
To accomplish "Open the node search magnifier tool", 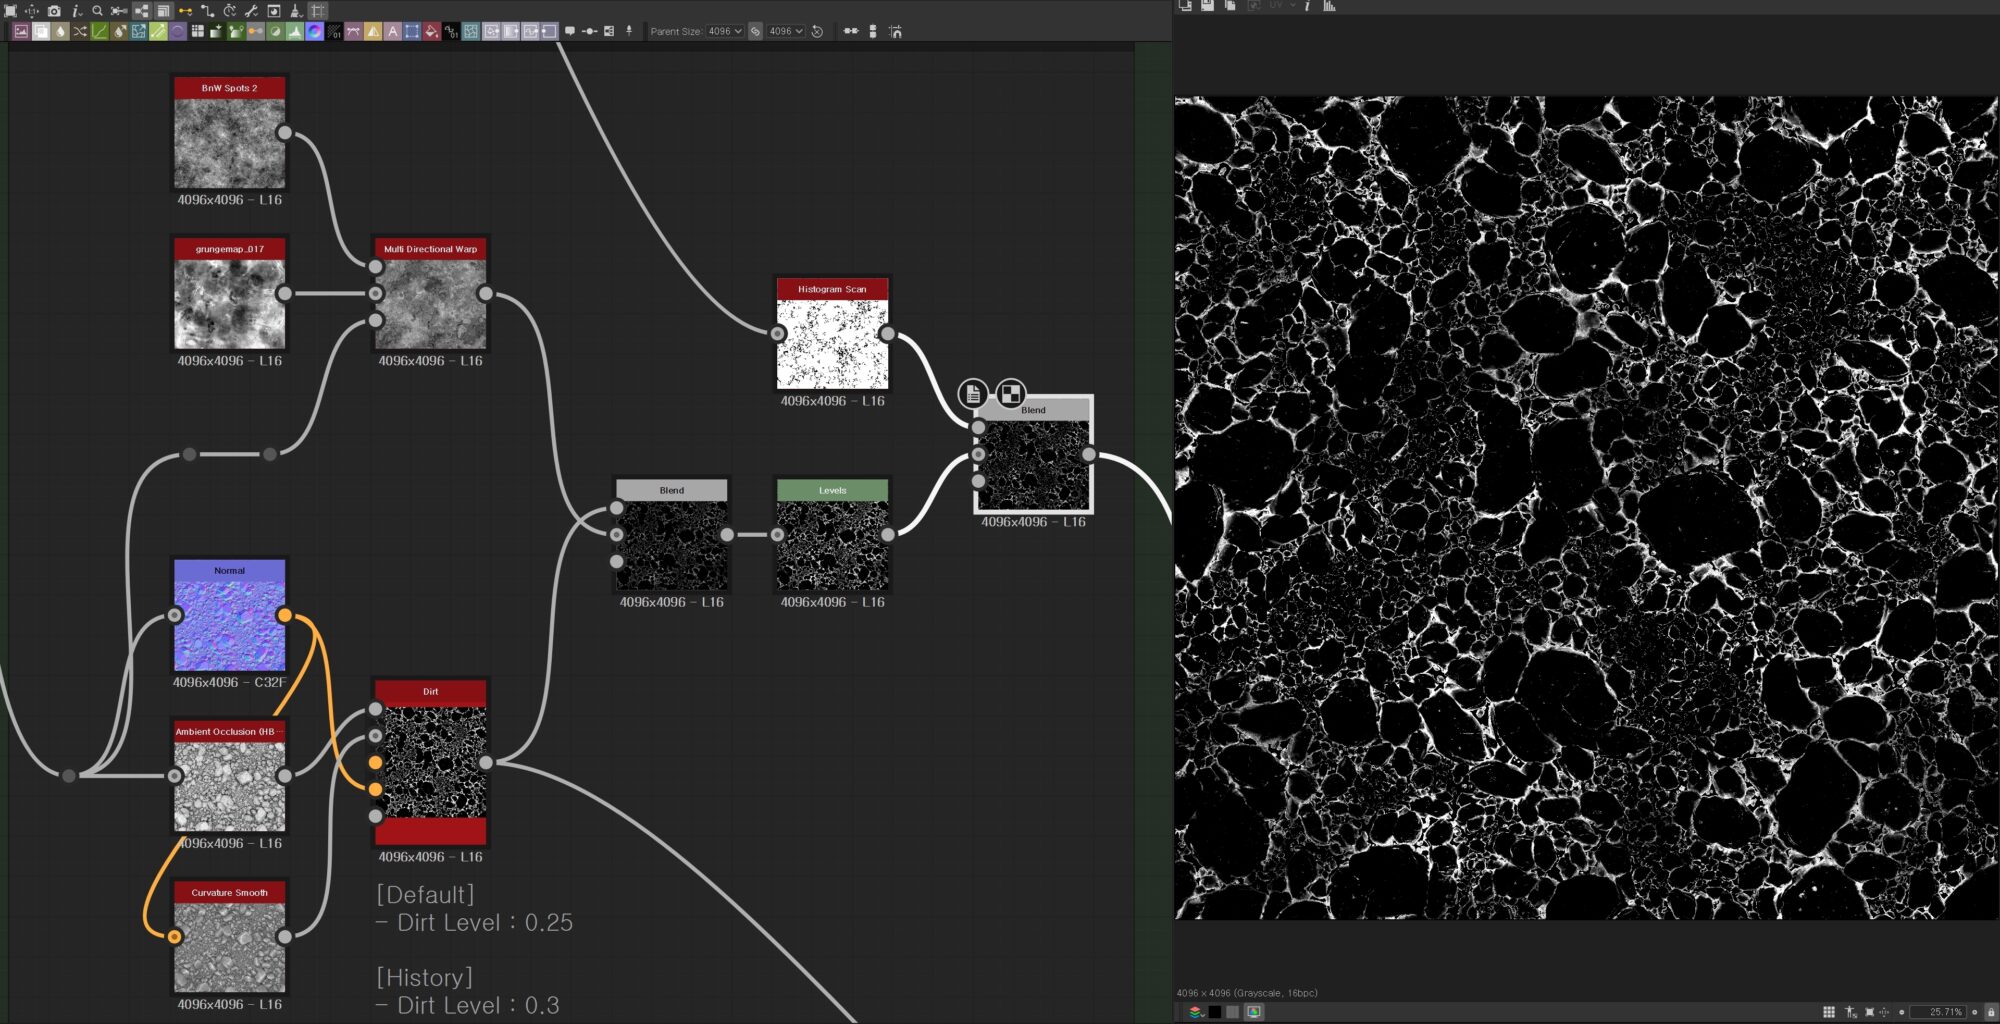I will pyautogui.click(x=96, y=11).
